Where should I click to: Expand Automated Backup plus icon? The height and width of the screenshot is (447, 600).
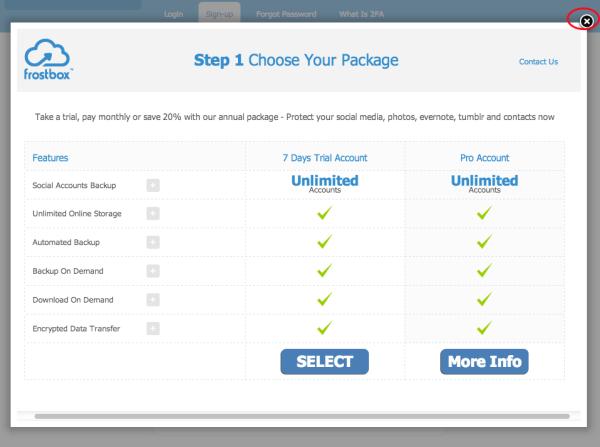tap(153, 242)
